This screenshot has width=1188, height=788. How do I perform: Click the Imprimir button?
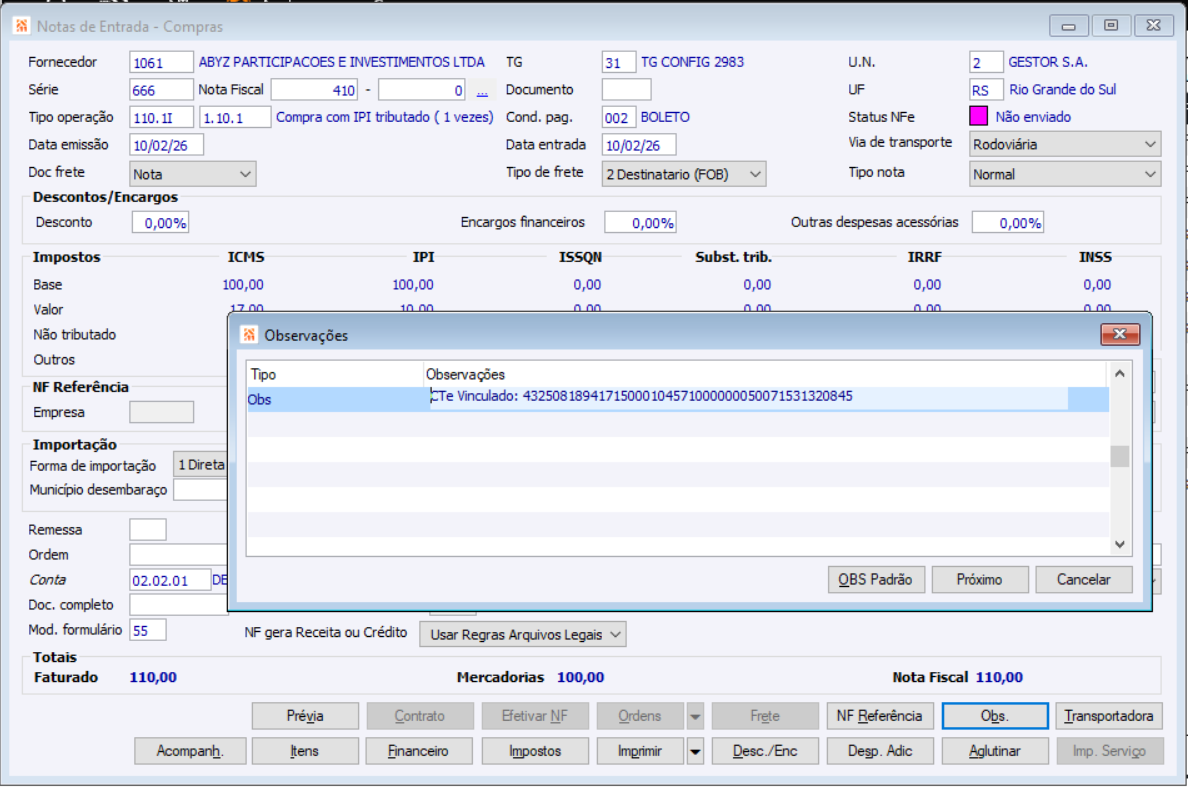click(x=640, y=752)
